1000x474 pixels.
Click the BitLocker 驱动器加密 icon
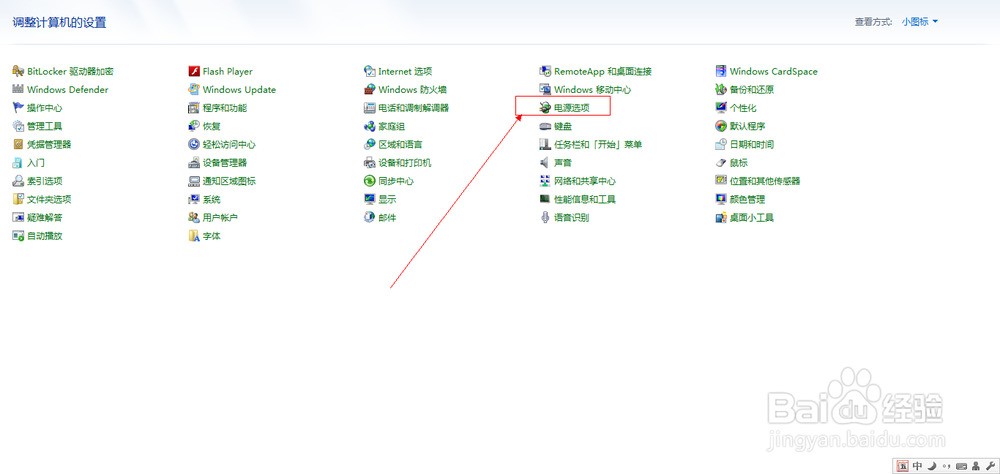point(18,71)
